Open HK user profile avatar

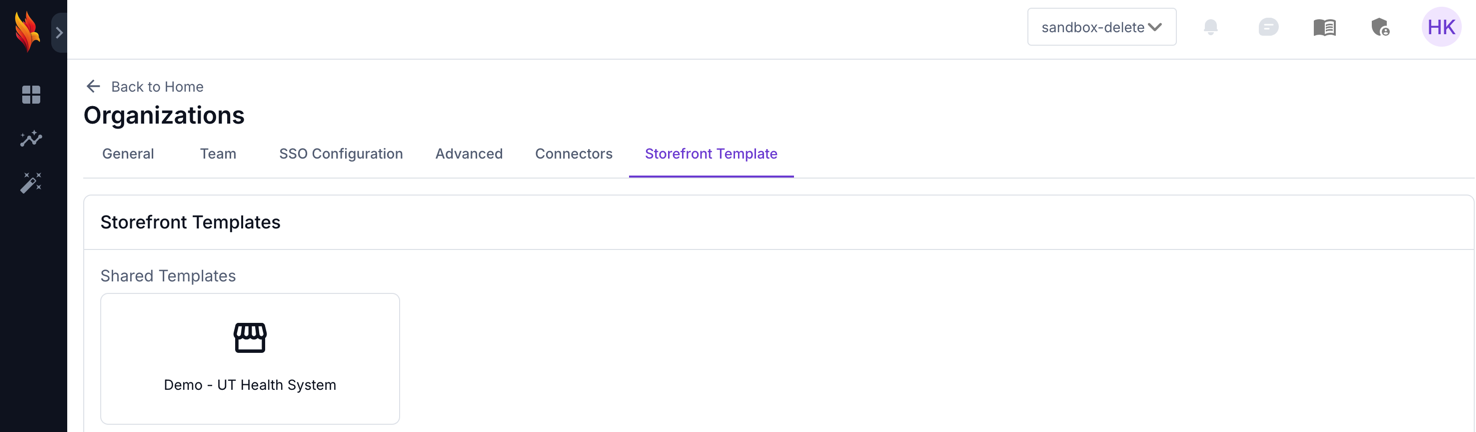(1441, 27)
